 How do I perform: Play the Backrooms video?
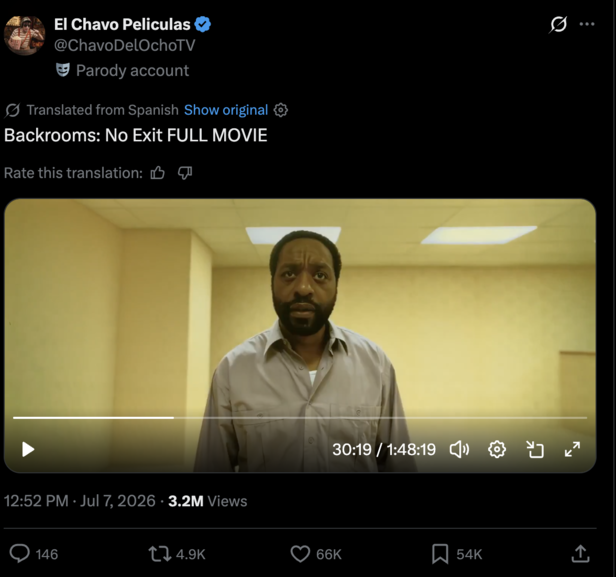click(28, 449)
